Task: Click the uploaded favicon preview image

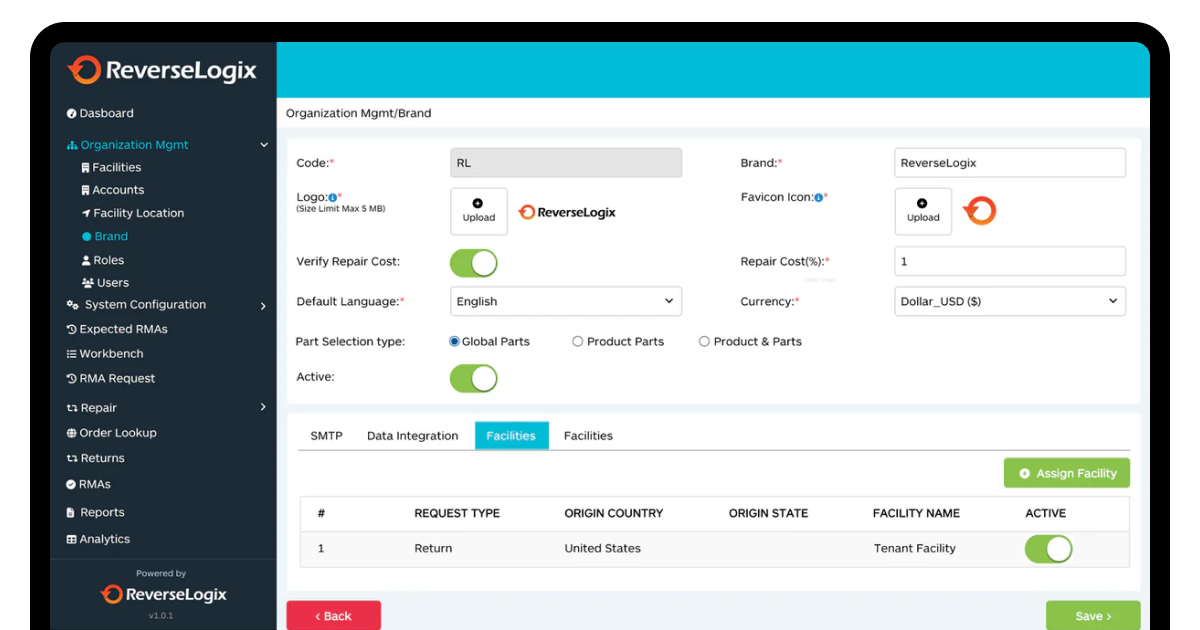Action: coord(979,211)
